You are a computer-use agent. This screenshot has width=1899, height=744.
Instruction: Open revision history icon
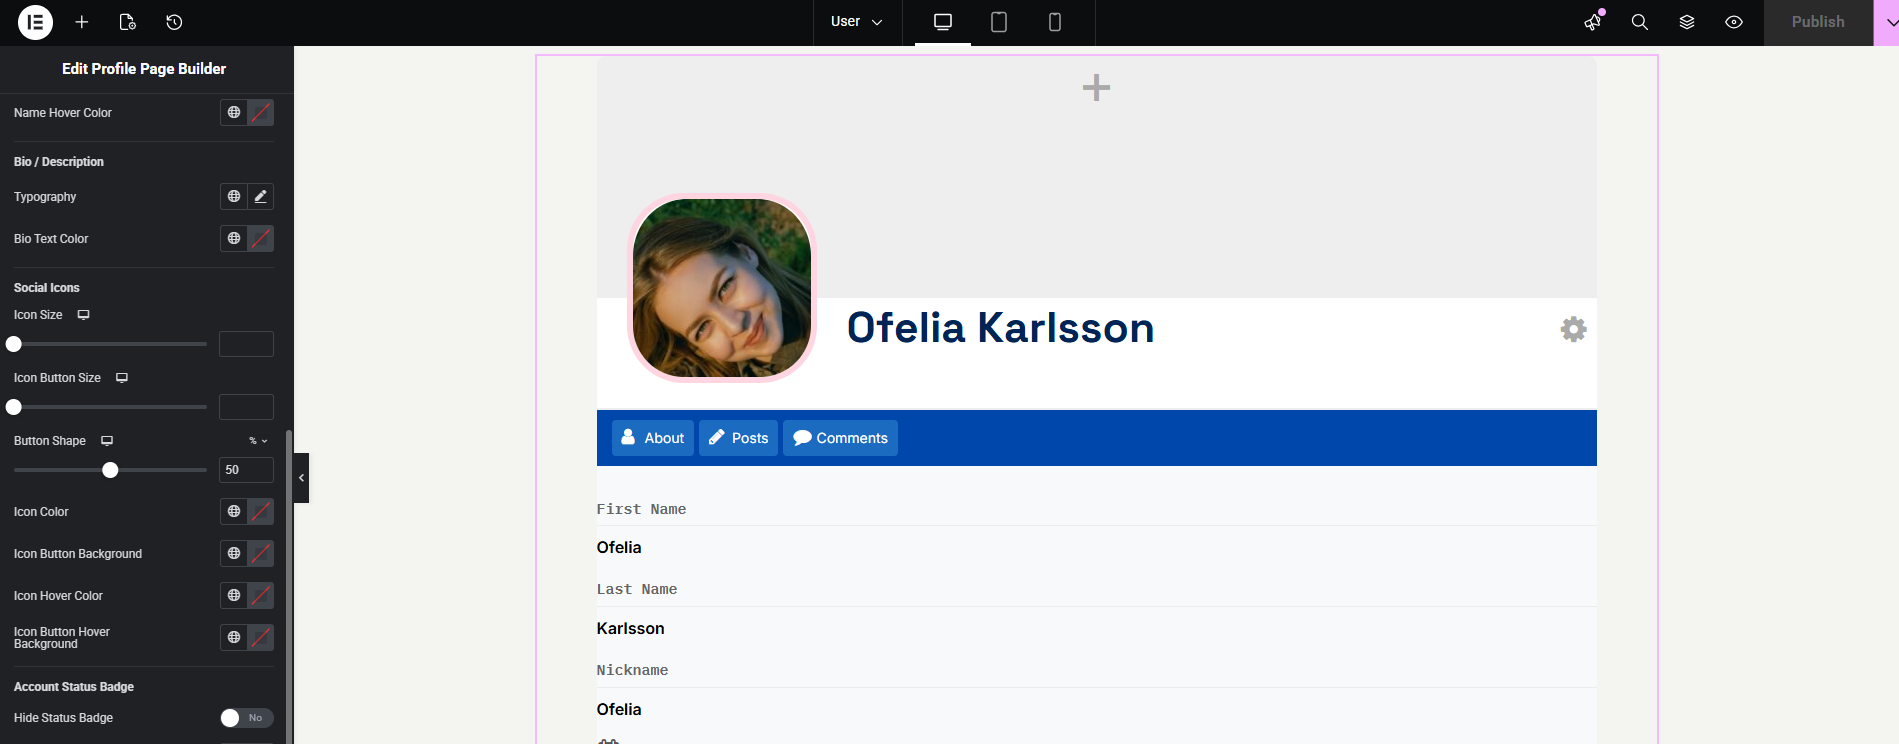tap(174, 22)
